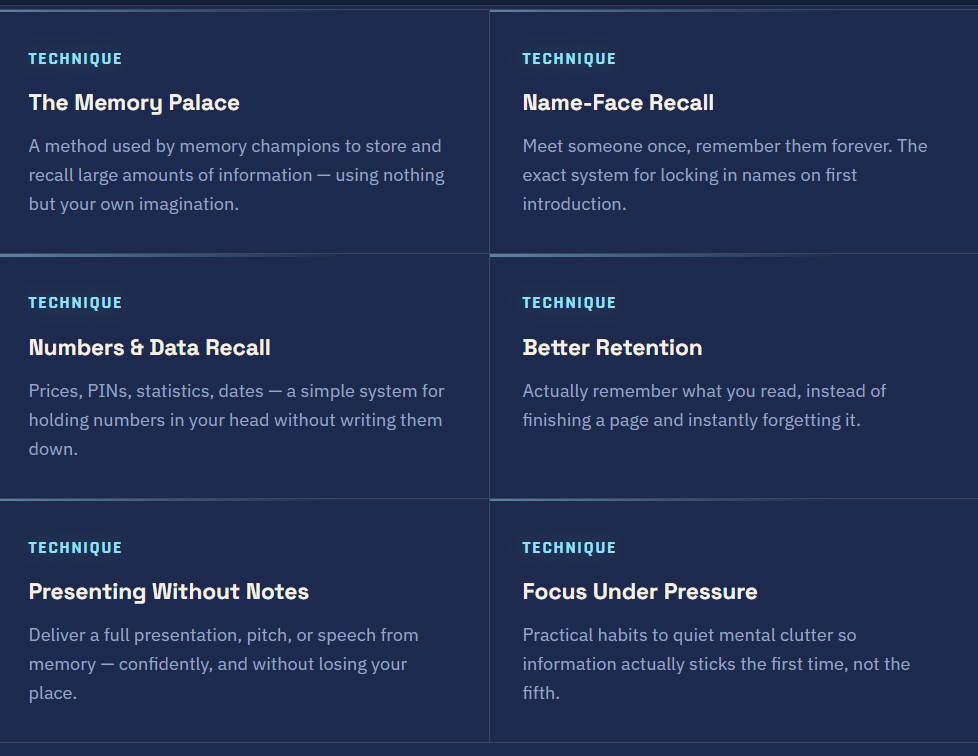Select the Presenting Without Notes heading
Viewport: 978px width, 756px height.
(x=169, y=591)
